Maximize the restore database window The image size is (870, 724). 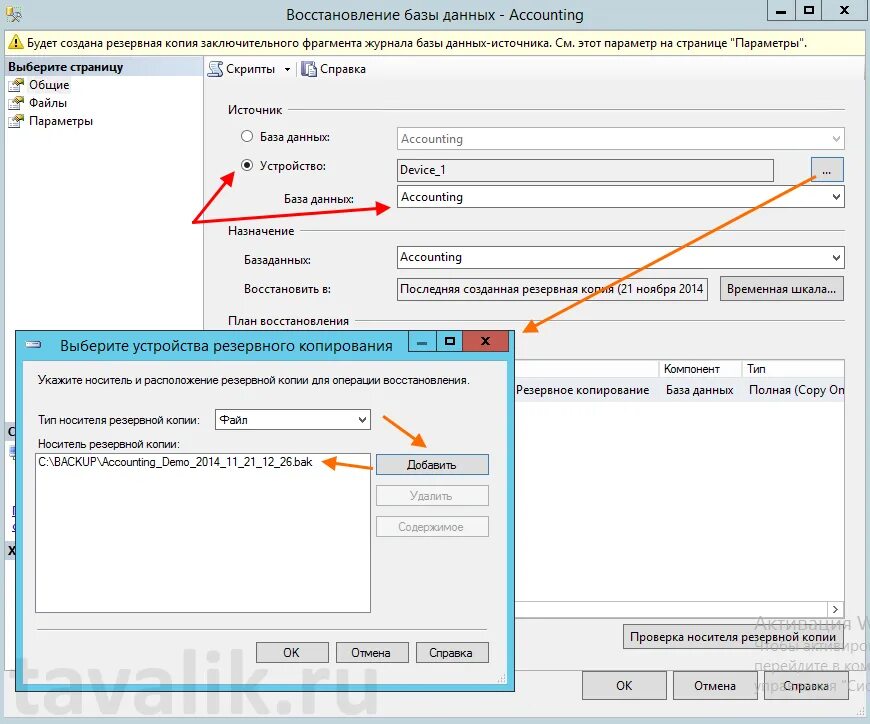[x=809, y=11]
